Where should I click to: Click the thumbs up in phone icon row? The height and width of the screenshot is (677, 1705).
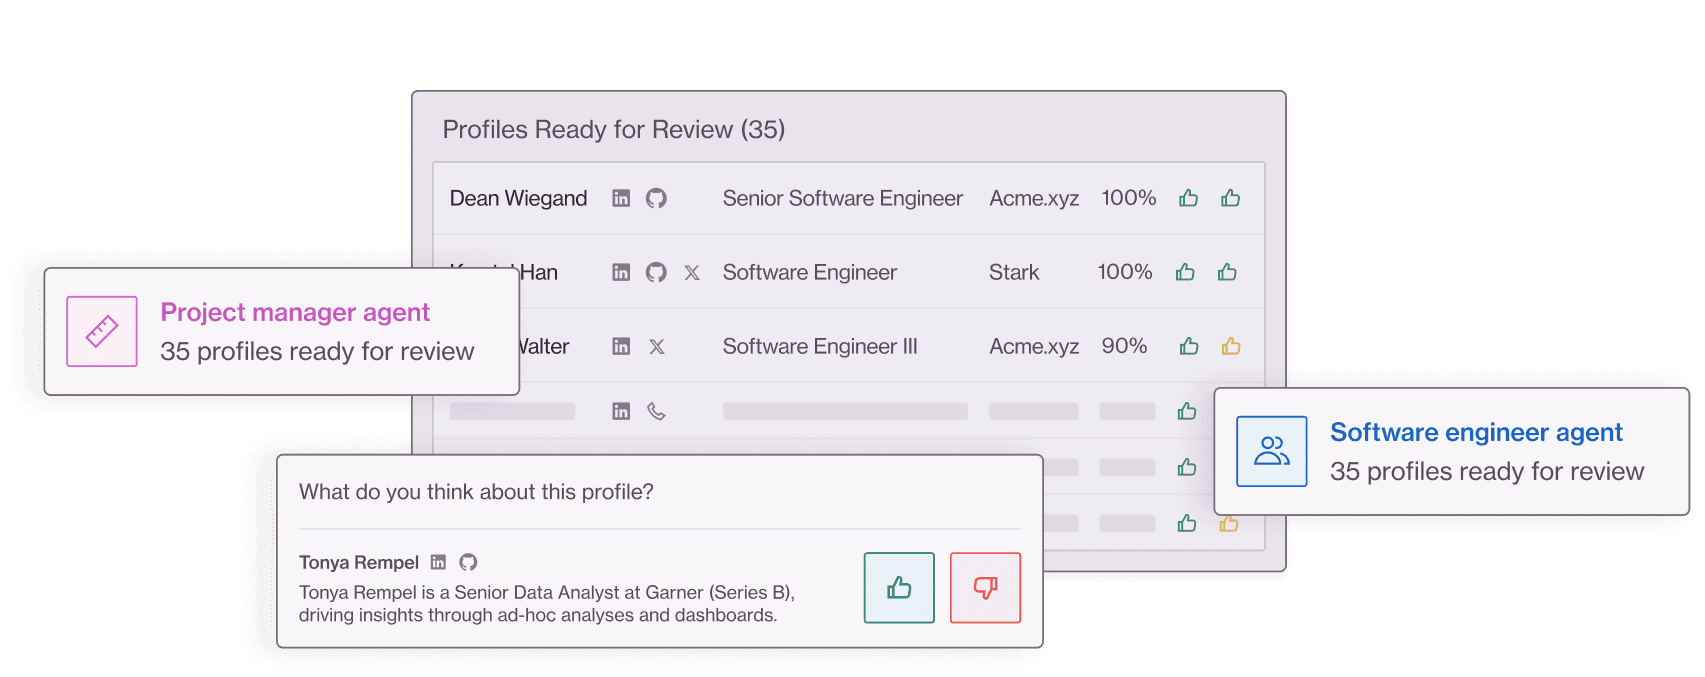click(1187, 411)
